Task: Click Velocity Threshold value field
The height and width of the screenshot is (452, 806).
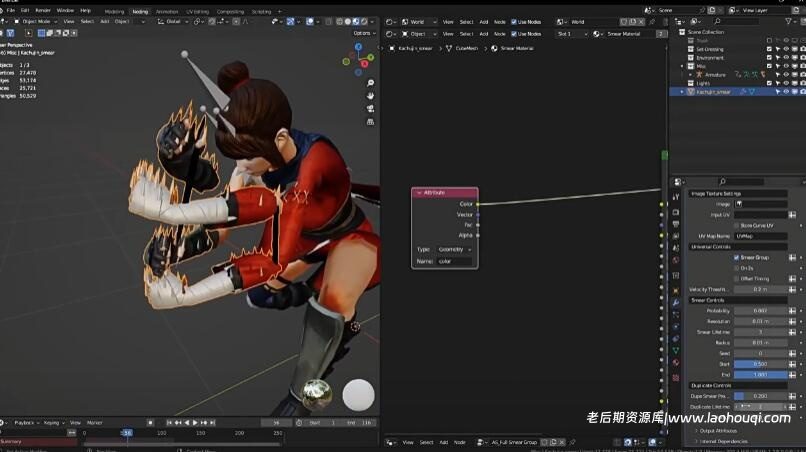Action: tap(760, 290)
